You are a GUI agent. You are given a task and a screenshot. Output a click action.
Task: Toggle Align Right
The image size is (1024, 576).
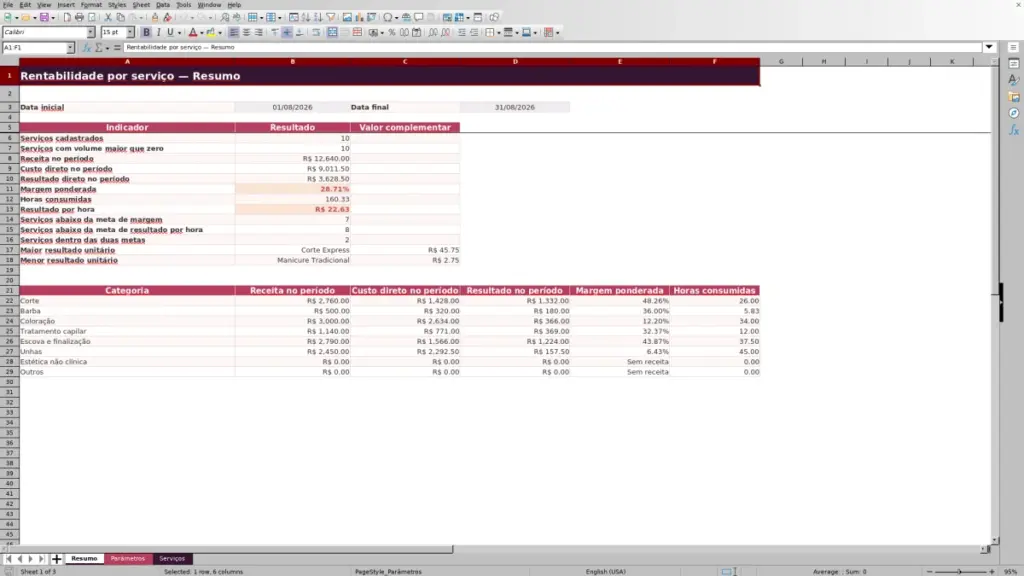coord(259,33)
